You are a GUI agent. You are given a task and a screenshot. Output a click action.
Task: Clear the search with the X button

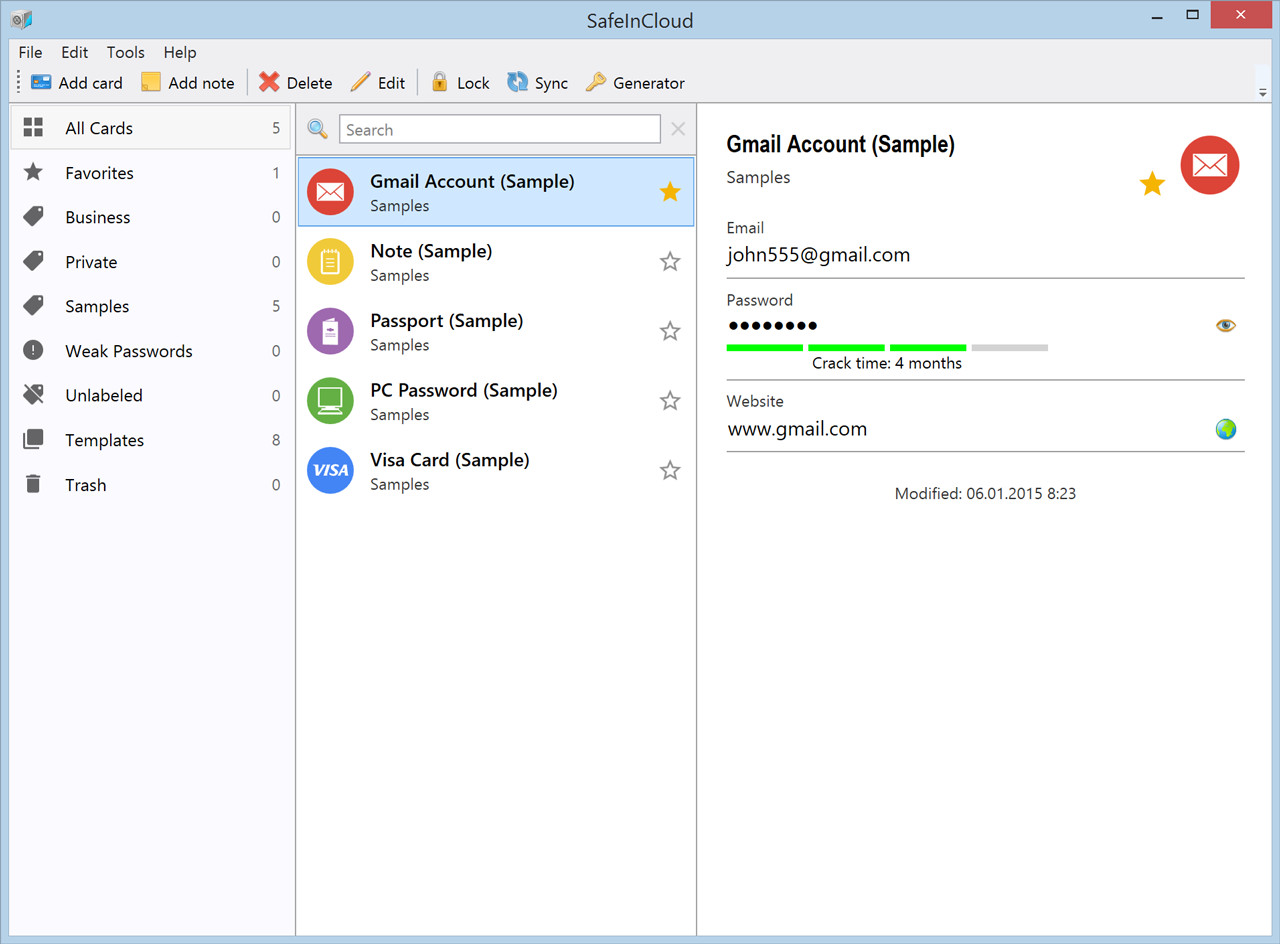[x=678, y=129]
